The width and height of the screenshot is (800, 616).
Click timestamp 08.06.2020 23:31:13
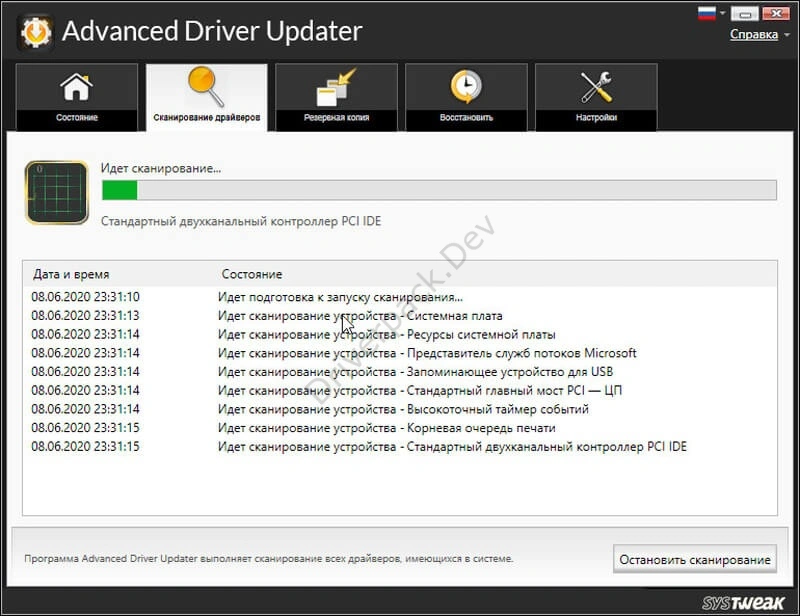[85, 316]
